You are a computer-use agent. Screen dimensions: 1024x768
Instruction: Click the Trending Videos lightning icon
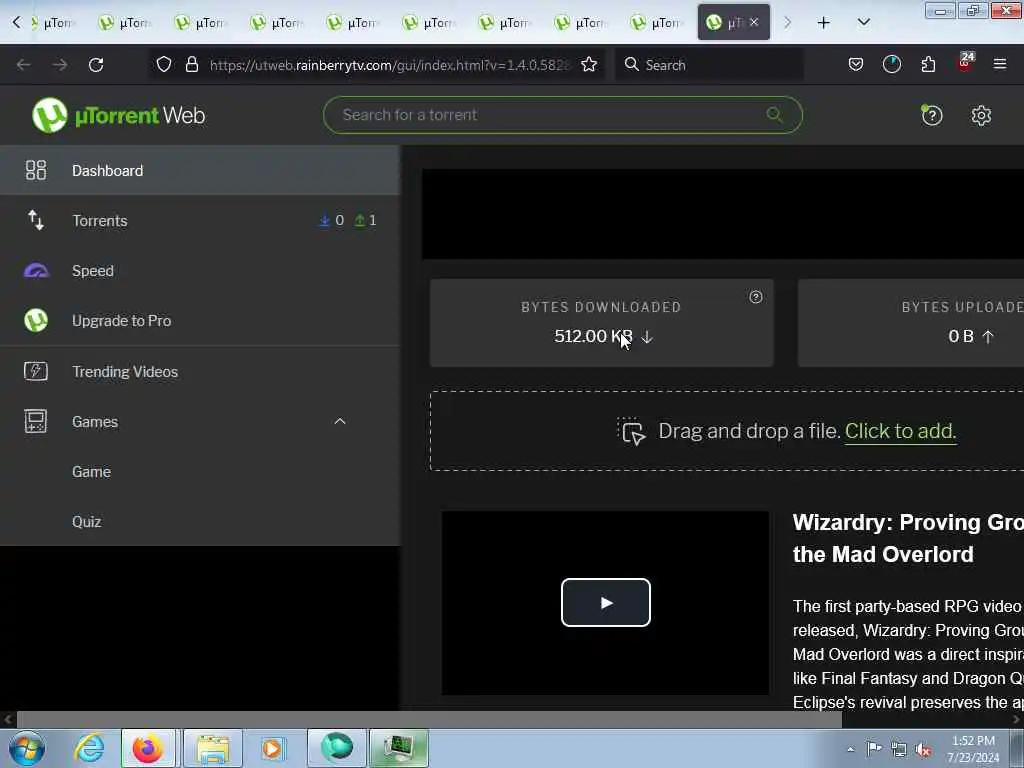click(x=36, y=372)
